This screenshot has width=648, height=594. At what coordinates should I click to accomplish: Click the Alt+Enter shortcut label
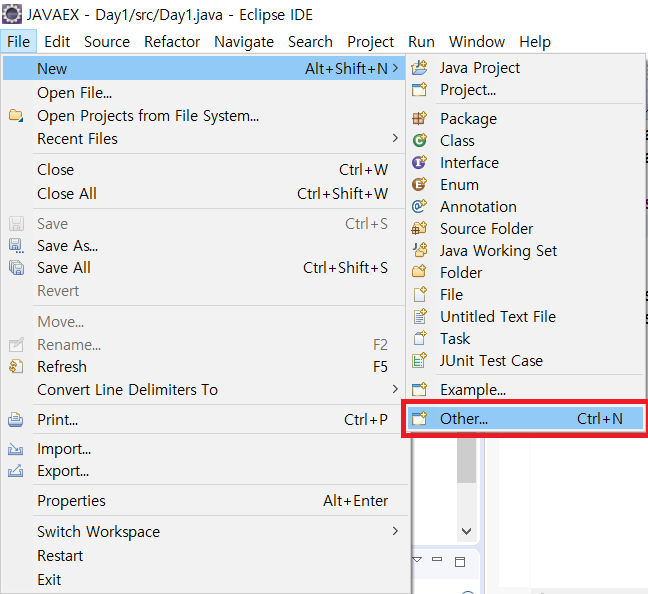pos(355,501)
